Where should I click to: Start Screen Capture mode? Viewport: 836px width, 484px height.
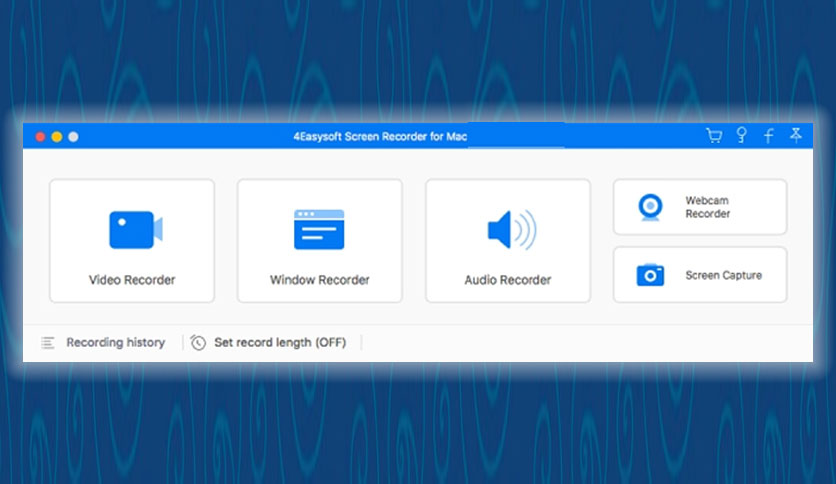(700, 275)
